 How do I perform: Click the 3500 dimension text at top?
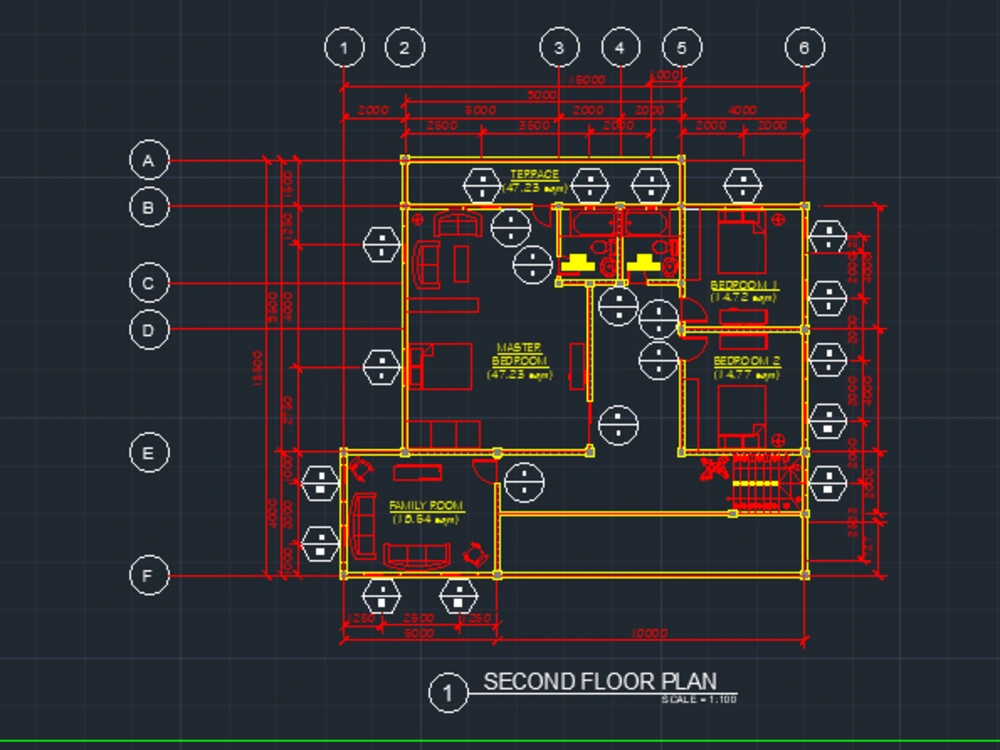point(534,125)
